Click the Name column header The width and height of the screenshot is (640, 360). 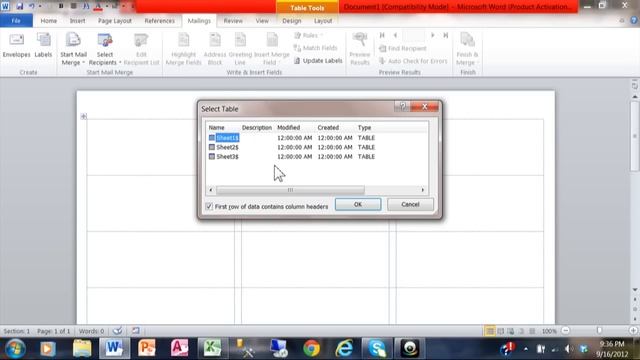click(x=217, y=128)
